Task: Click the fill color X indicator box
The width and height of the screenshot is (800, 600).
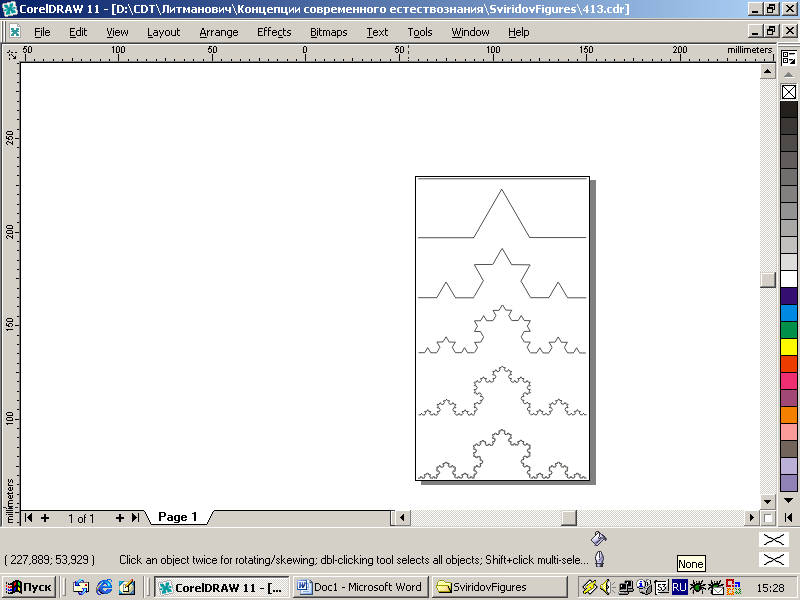Action: pos(773,539)
